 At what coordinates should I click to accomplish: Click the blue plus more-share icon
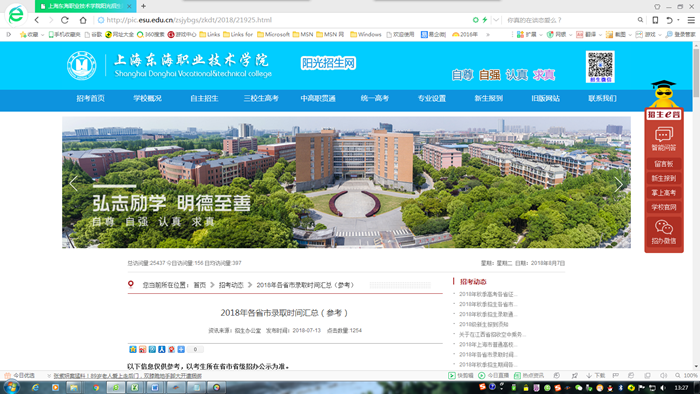[181, 349]
